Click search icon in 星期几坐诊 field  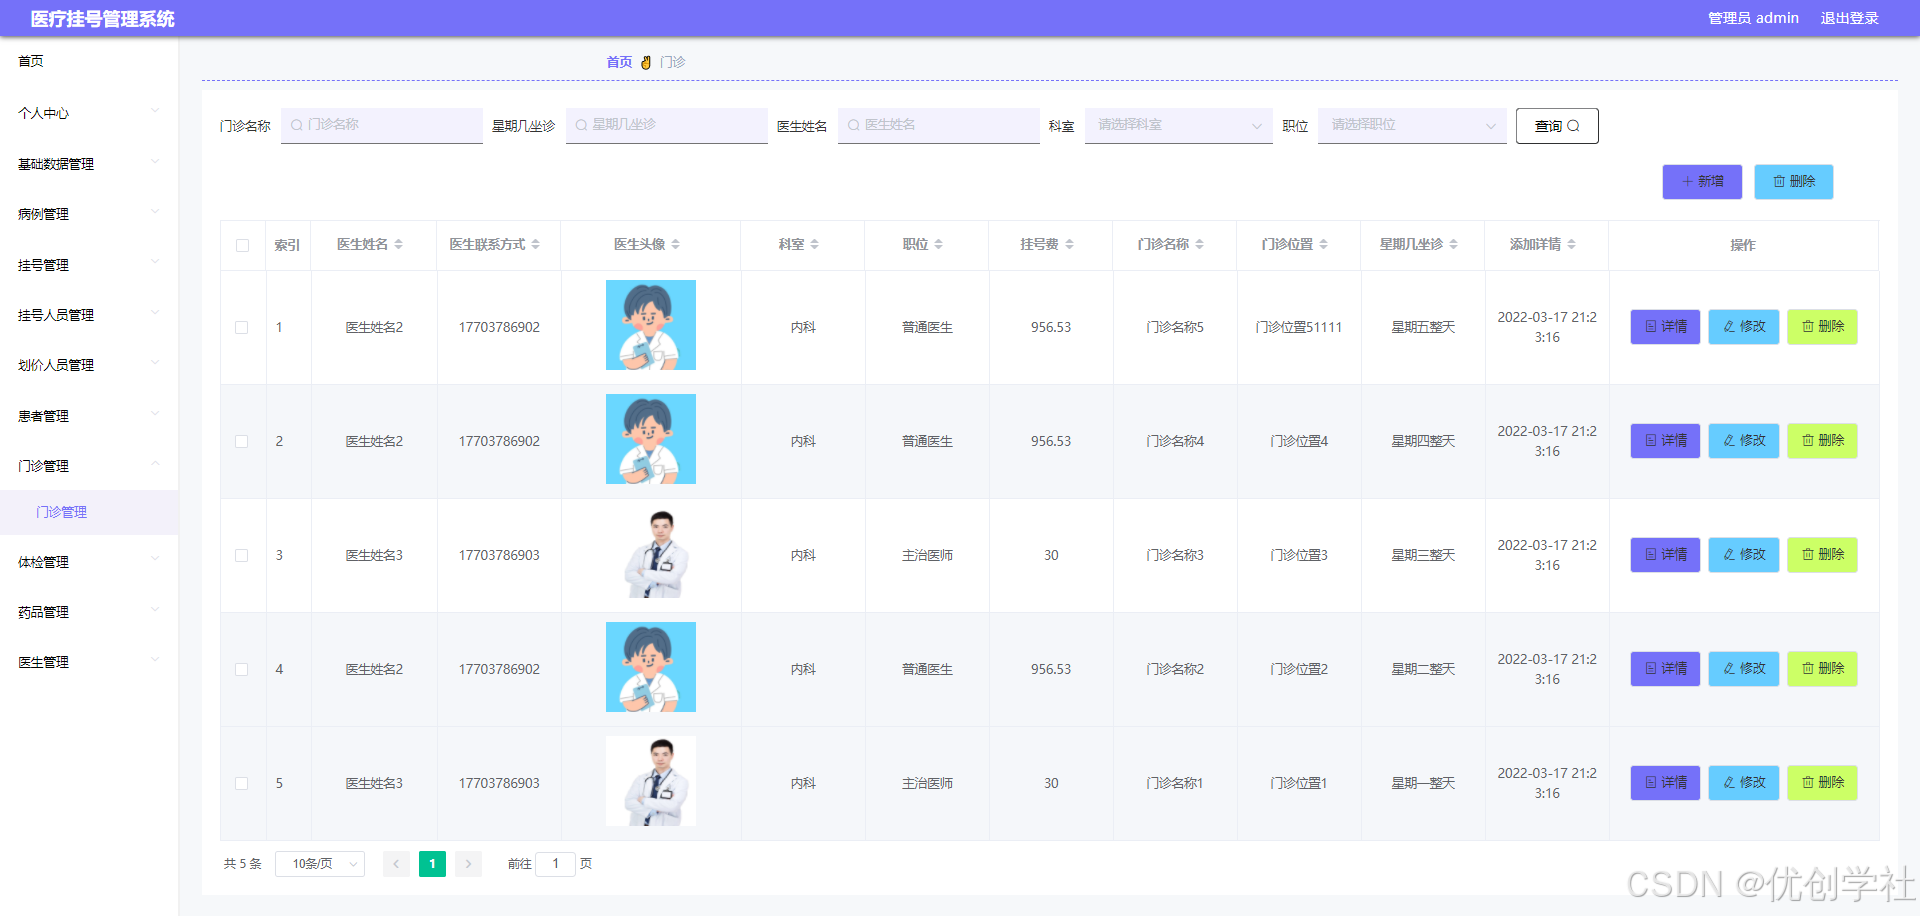[x=581, y=125]
